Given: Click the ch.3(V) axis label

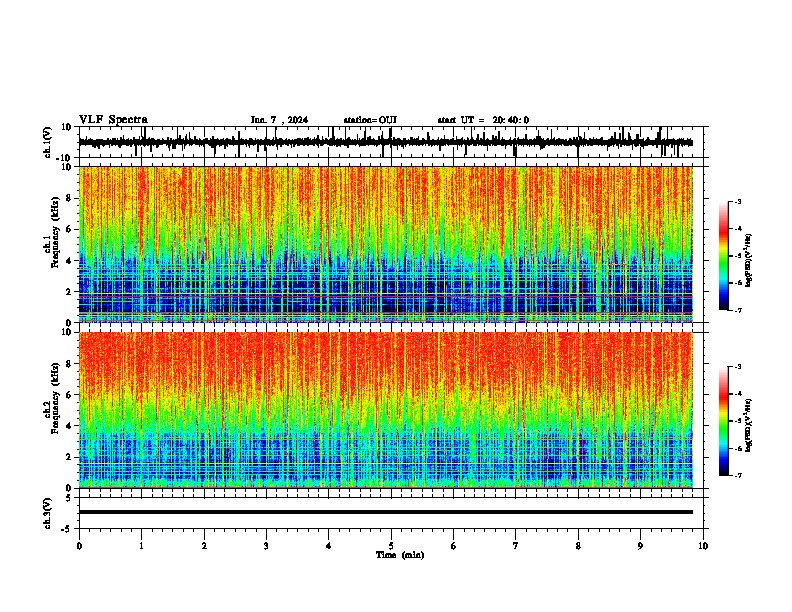Looking at the screenshot, I should tap(48, 513).
